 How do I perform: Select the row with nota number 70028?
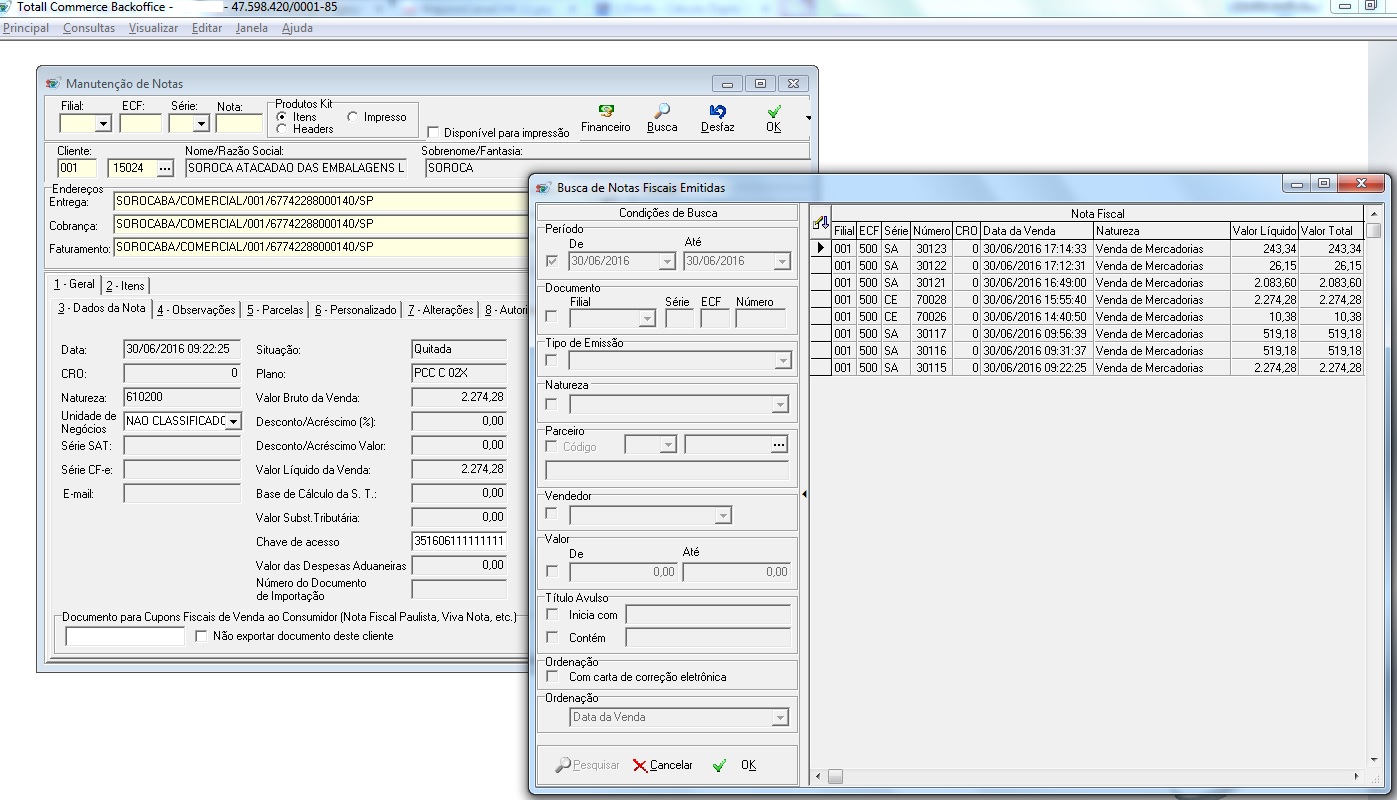click(1097, 299)
